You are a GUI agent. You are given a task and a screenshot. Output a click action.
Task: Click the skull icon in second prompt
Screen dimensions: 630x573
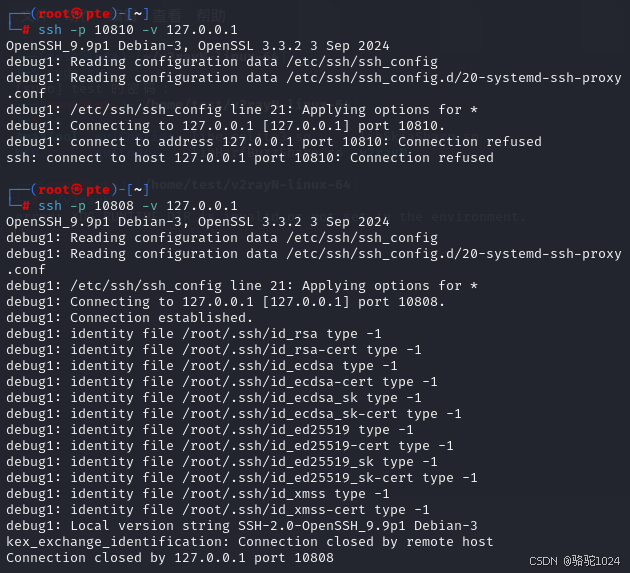(77, 190)
